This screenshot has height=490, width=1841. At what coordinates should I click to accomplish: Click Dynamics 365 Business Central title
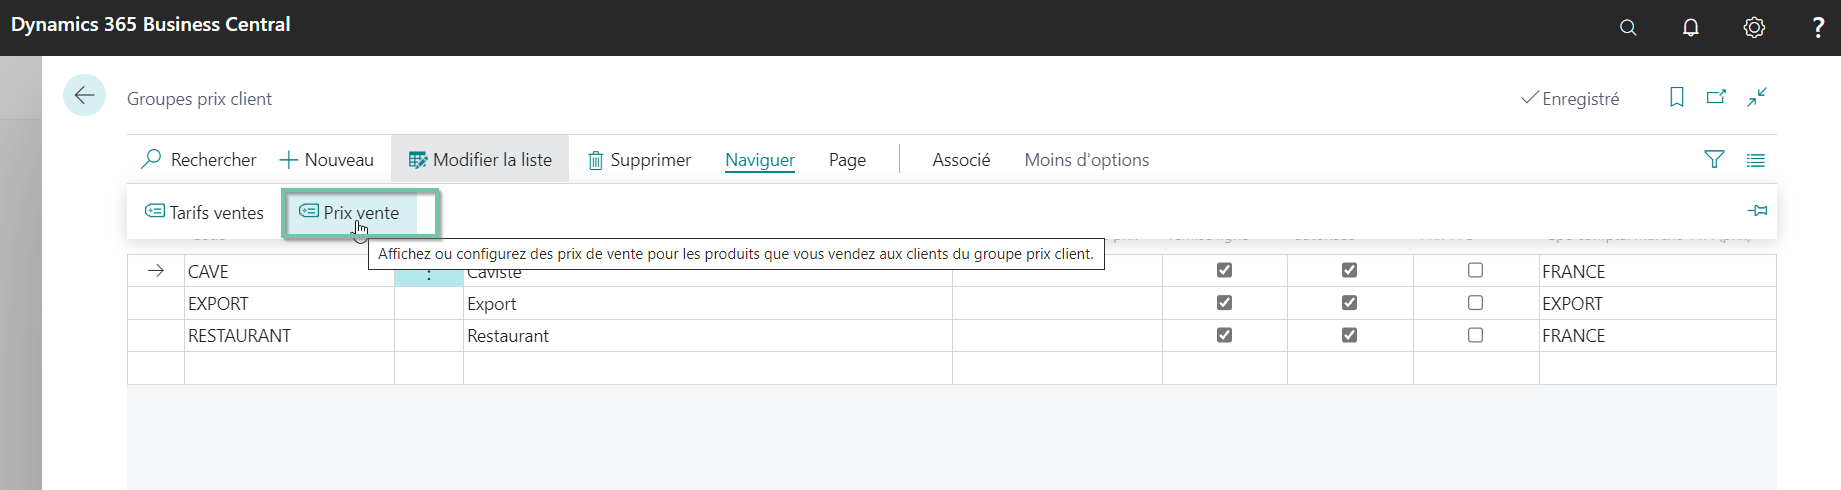click(x=151, y=24)
